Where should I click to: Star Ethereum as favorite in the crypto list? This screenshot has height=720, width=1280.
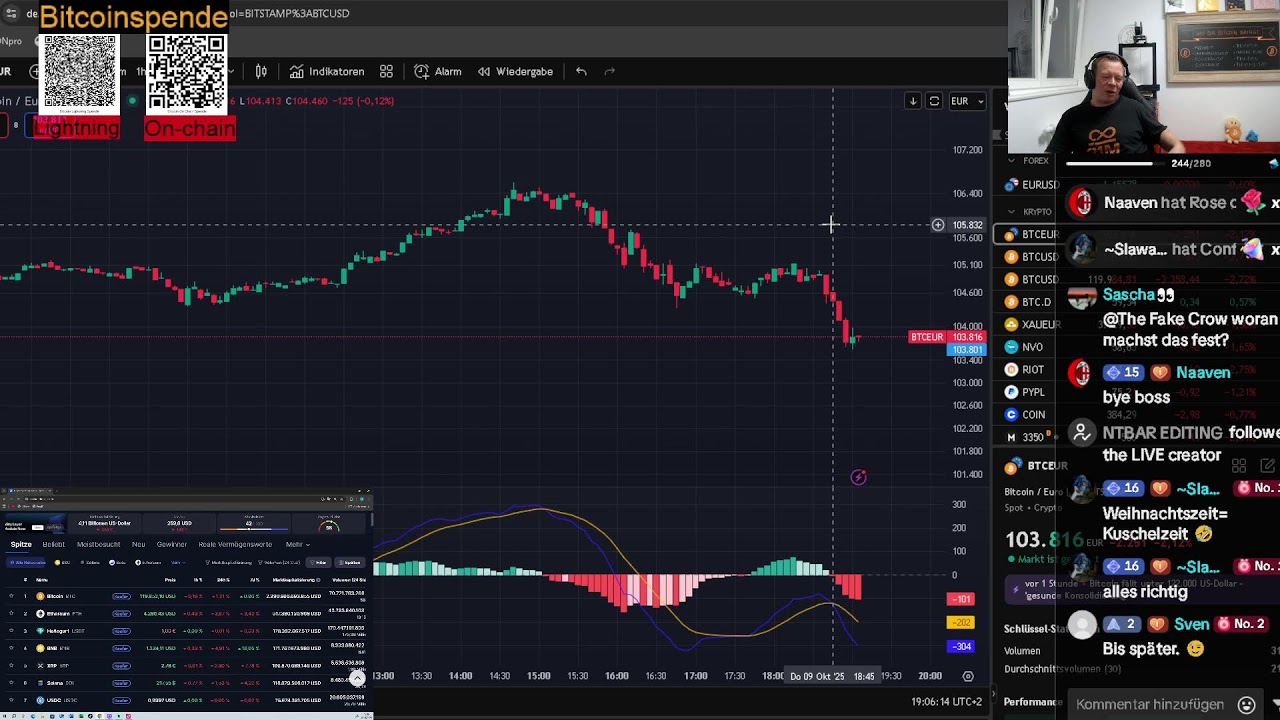click(11, 613)
